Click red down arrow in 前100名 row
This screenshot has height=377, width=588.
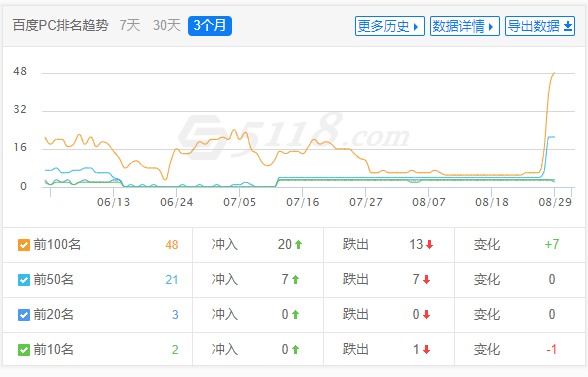click(x=430, y=245)
